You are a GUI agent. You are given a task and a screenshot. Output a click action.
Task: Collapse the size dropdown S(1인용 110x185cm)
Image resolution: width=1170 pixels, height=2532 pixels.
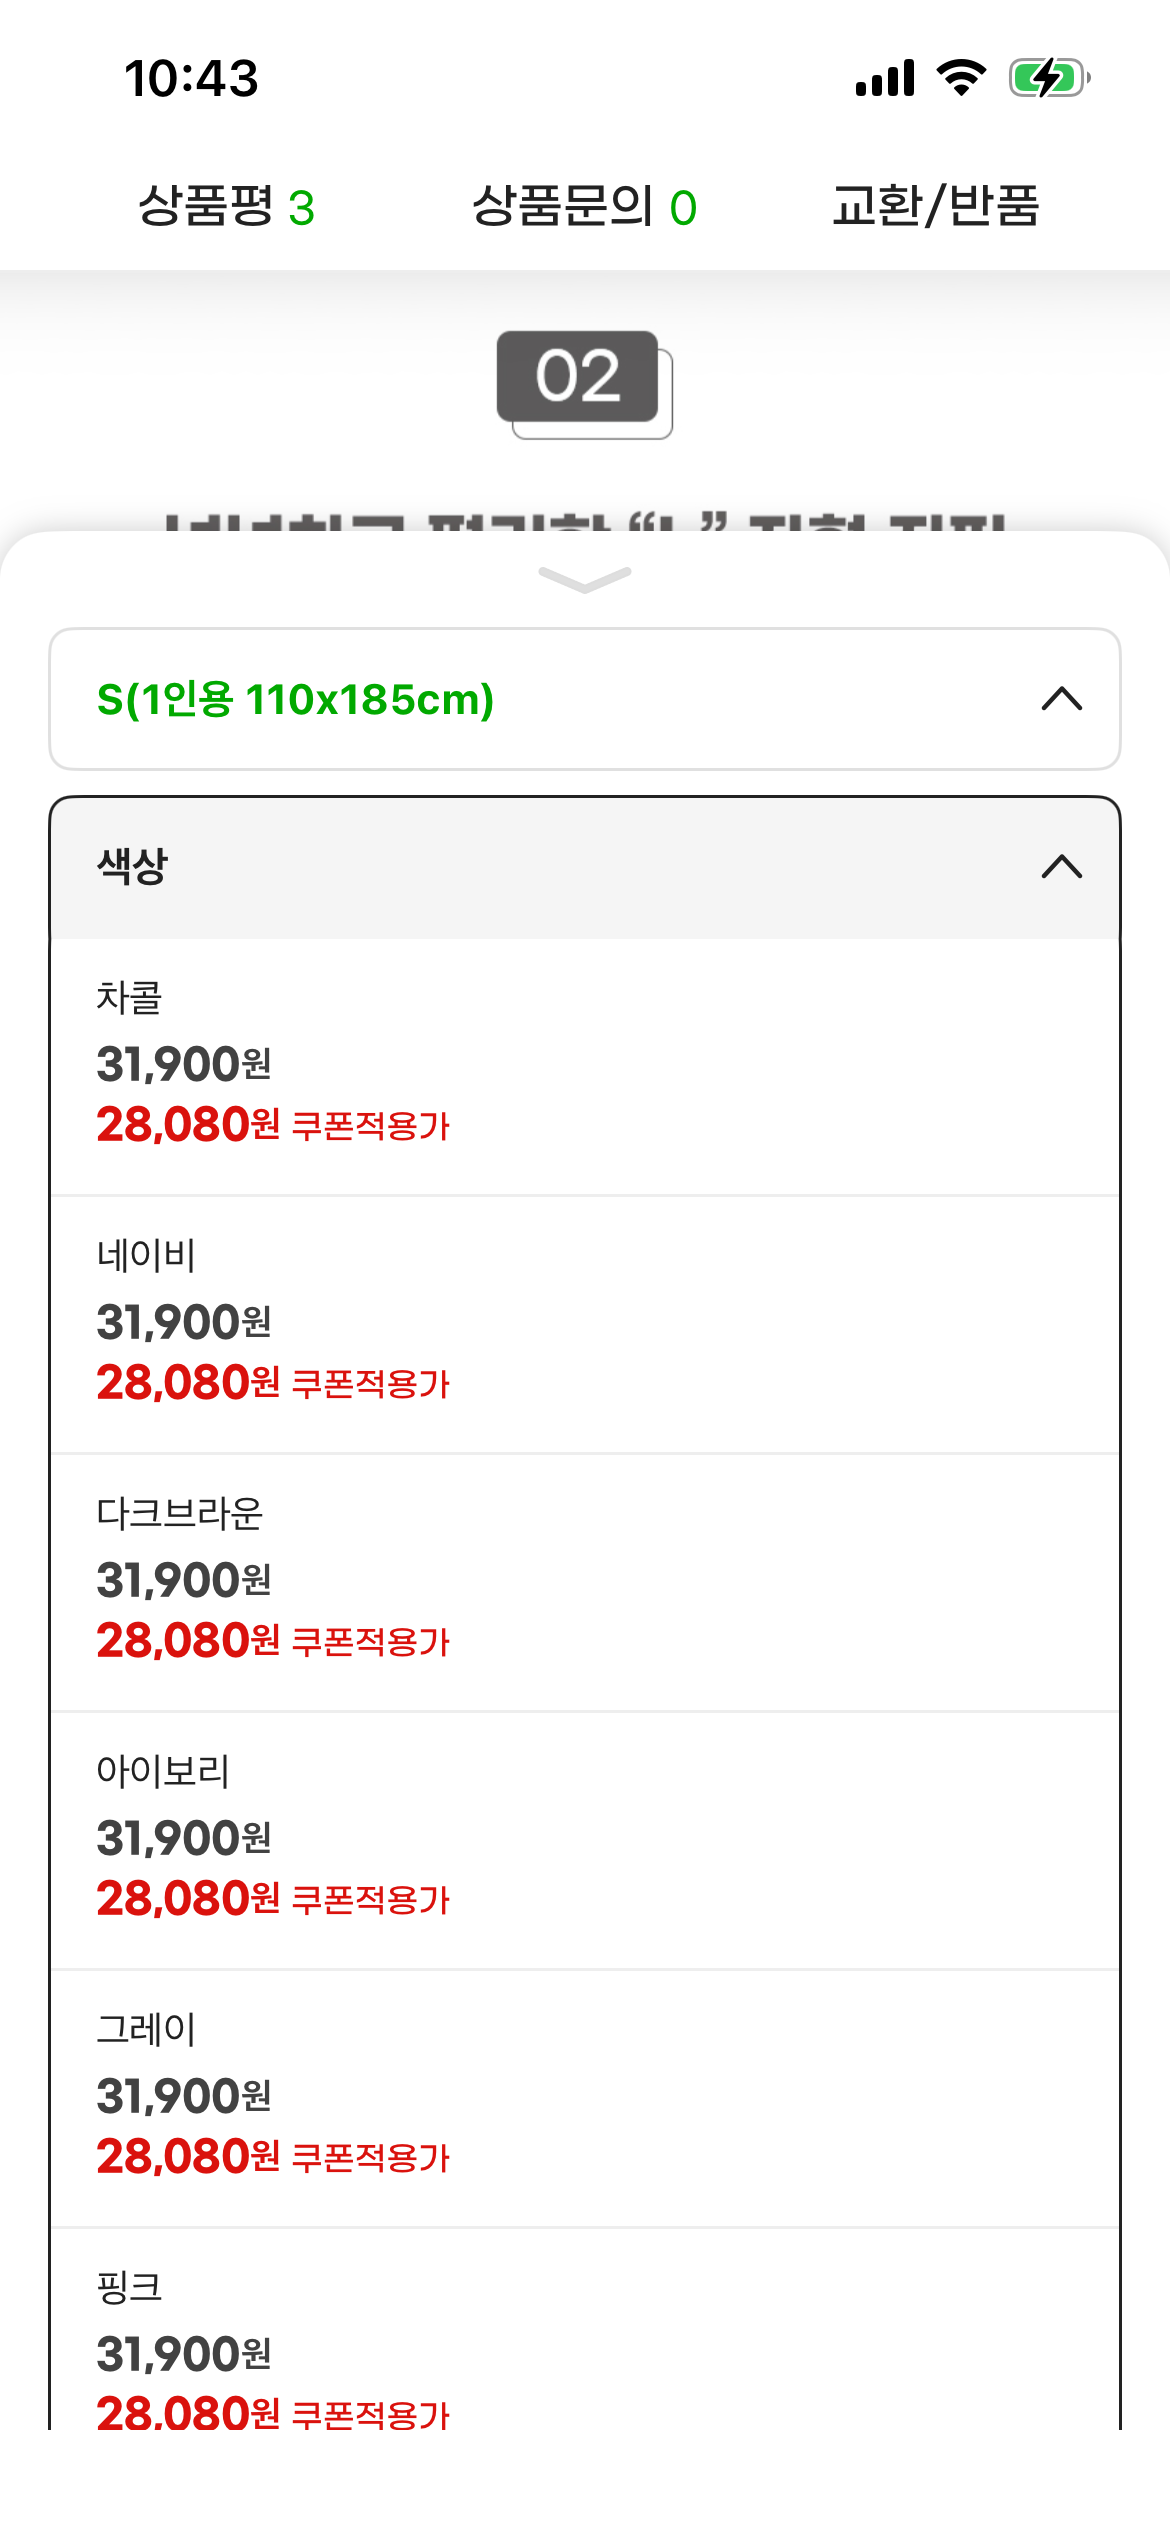pyautogui.click(x=584, y=699)
